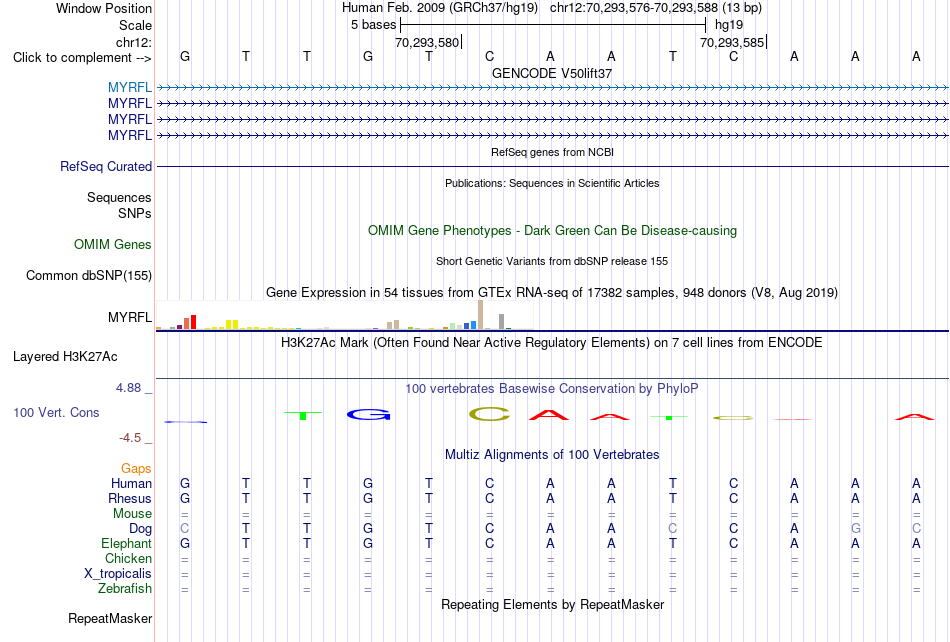Click the orange Gaps row label

click(136, 468)
